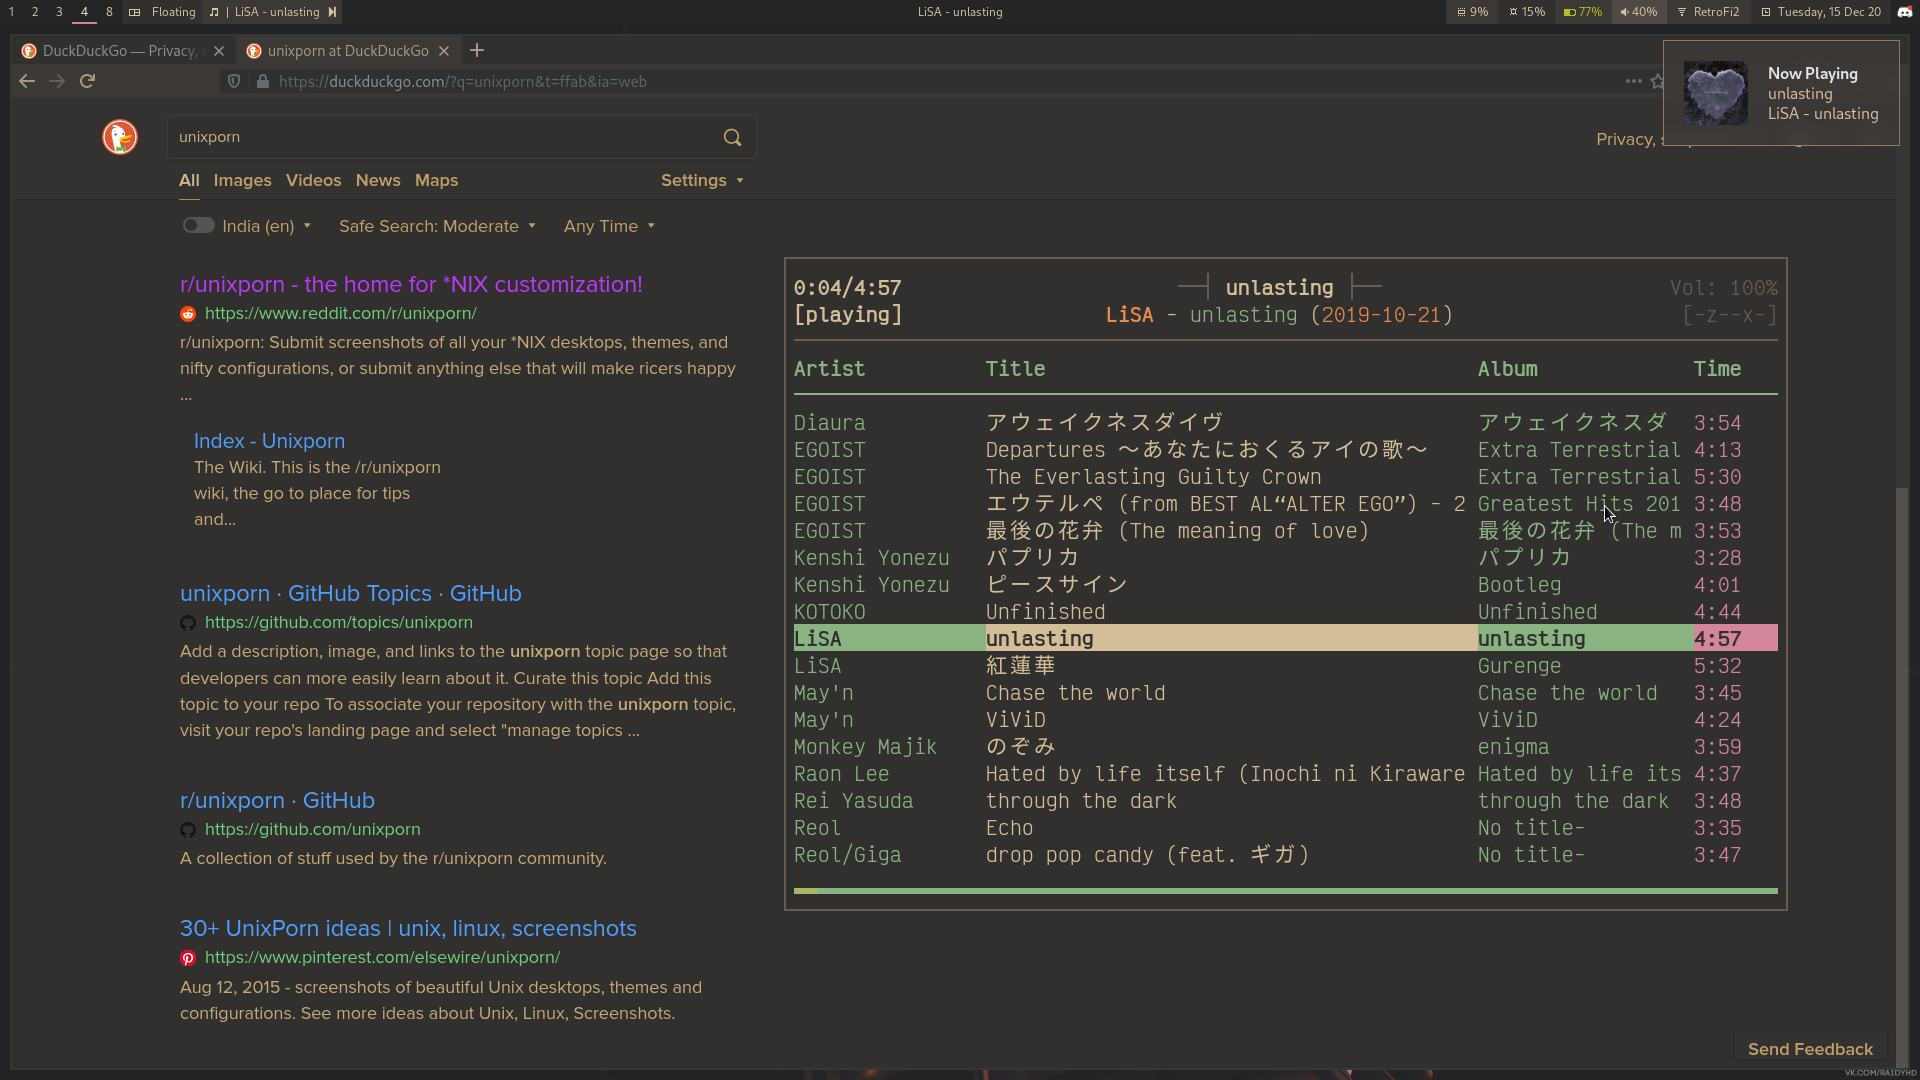Switch to the Videos search tab
Viewport: 1920px width, 1080px height.
pyautogui.click(x=313, y=180)
